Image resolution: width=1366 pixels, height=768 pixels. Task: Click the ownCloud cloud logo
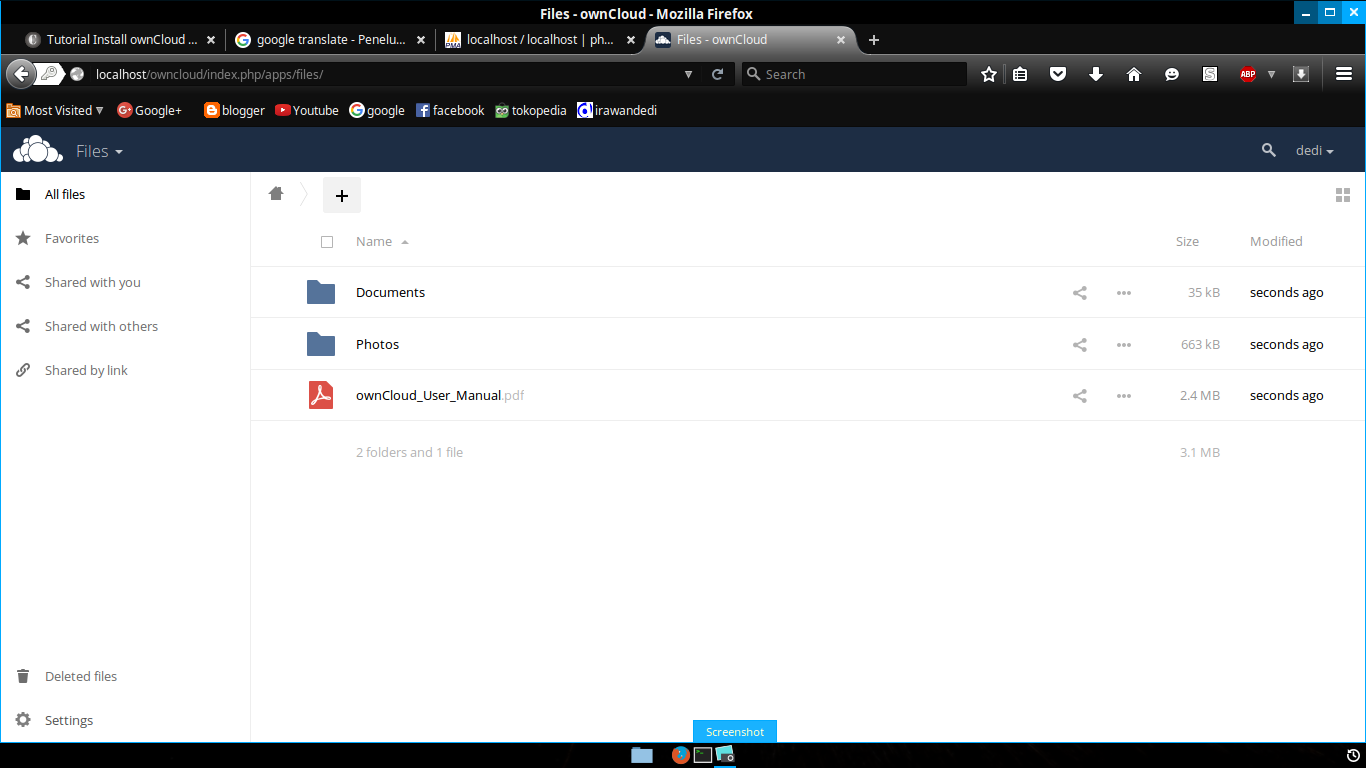(37, 150)
